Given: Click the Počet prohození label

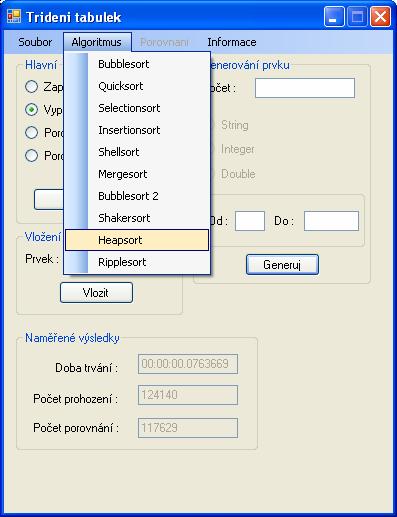Looking at the screenshot, I should click(x=76, y=399).
